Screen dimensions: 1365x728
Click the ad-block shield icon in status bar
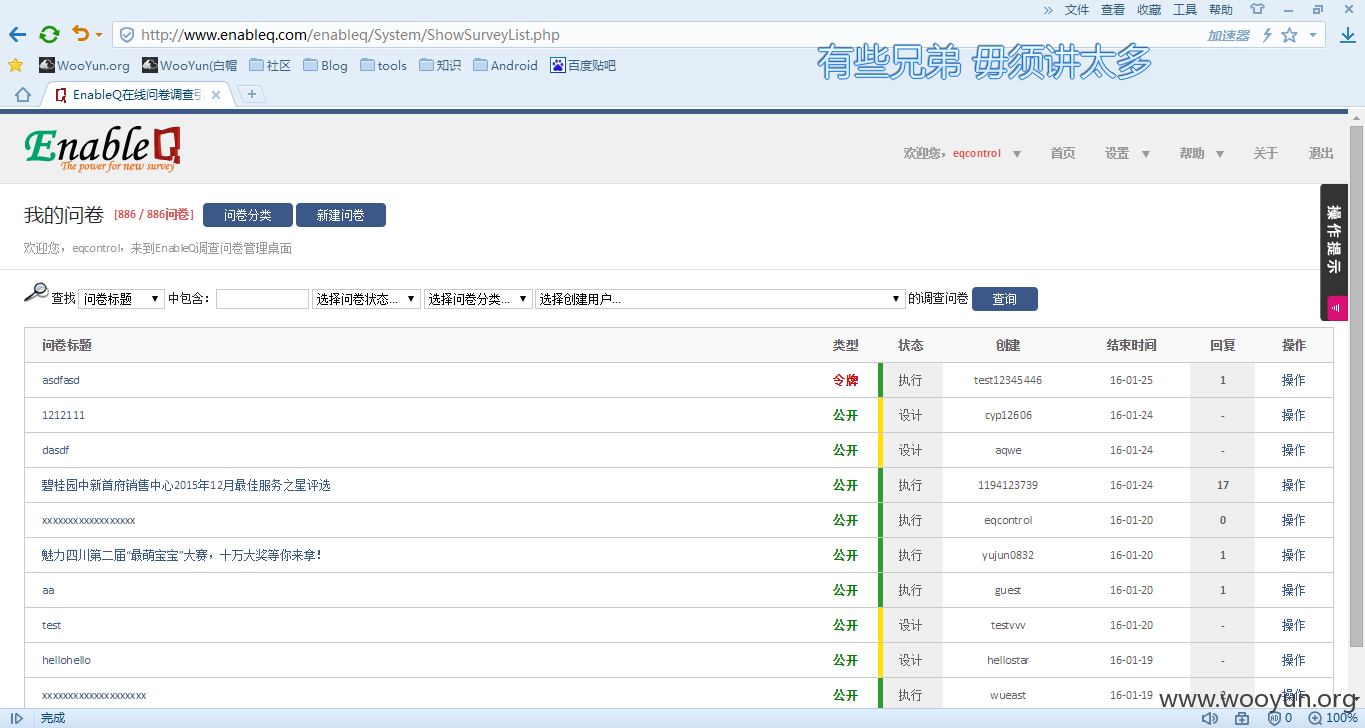point(1275,718)
